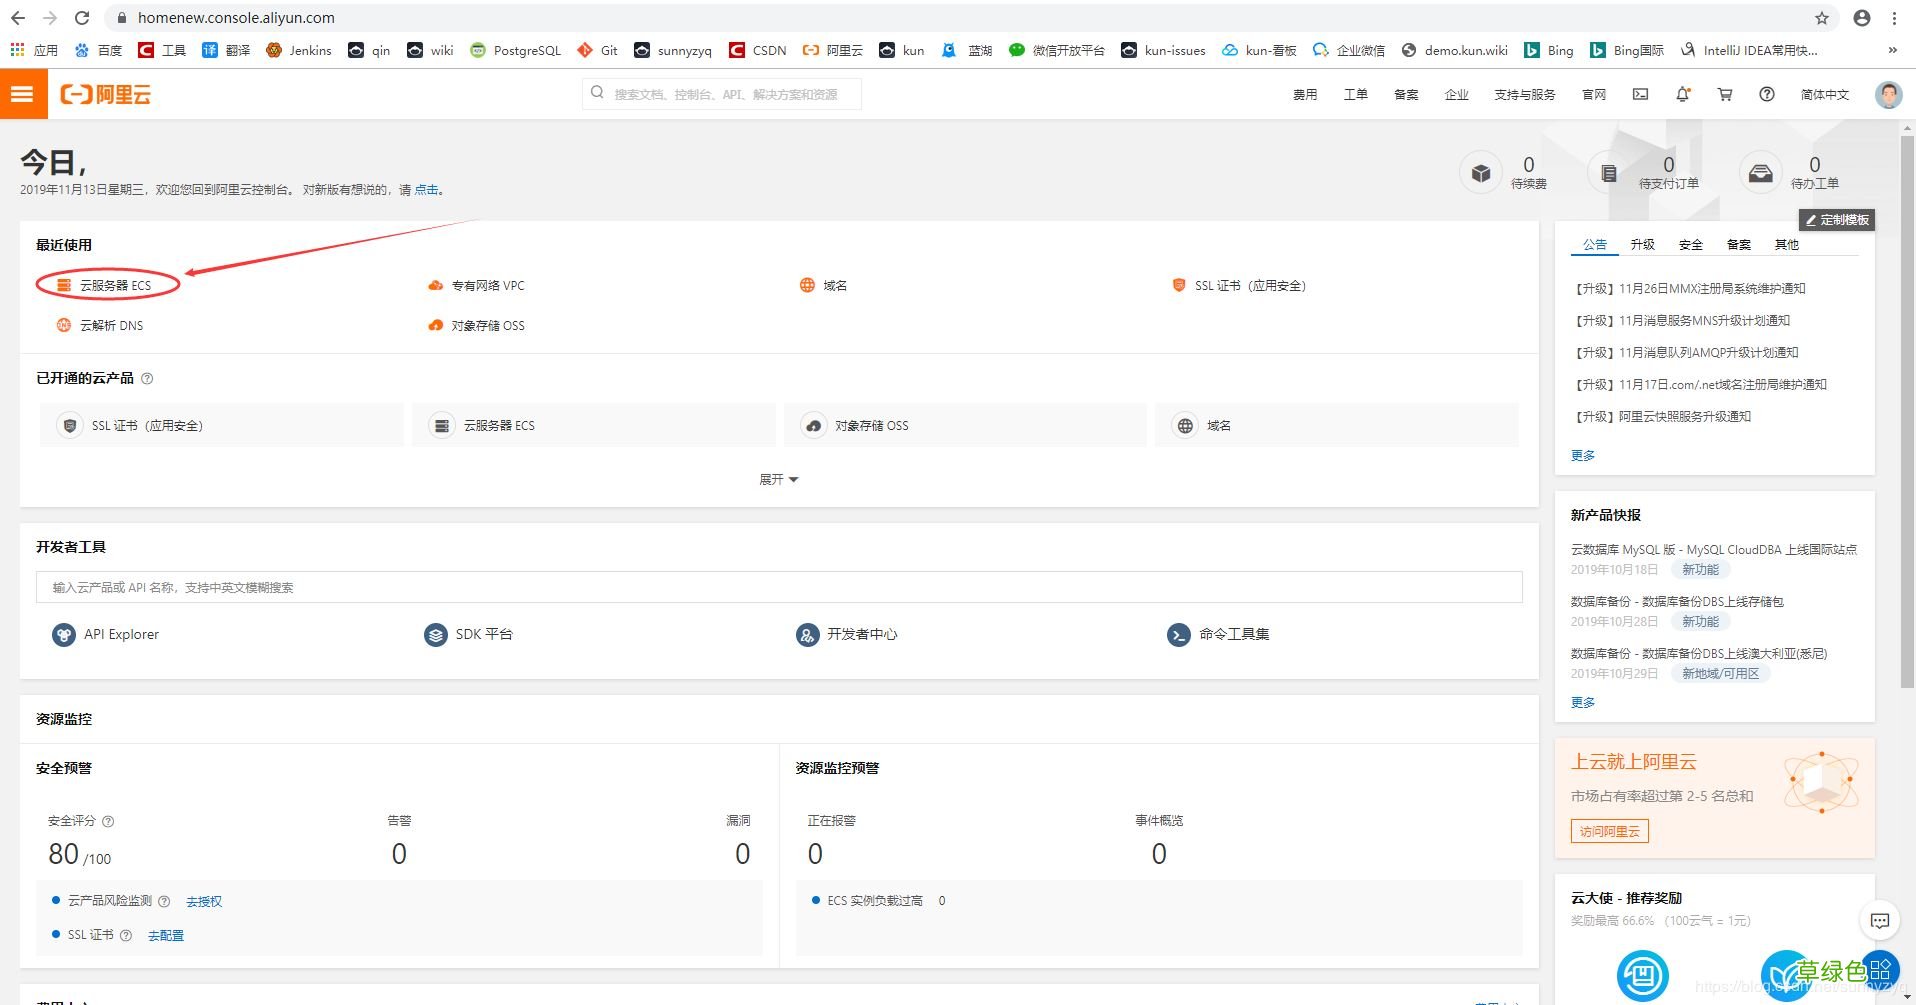The height and width of the screenshot is (1005, 1916).
Task: Open the orange hamburger navigation menu
Action: click(x=23, y=94)
